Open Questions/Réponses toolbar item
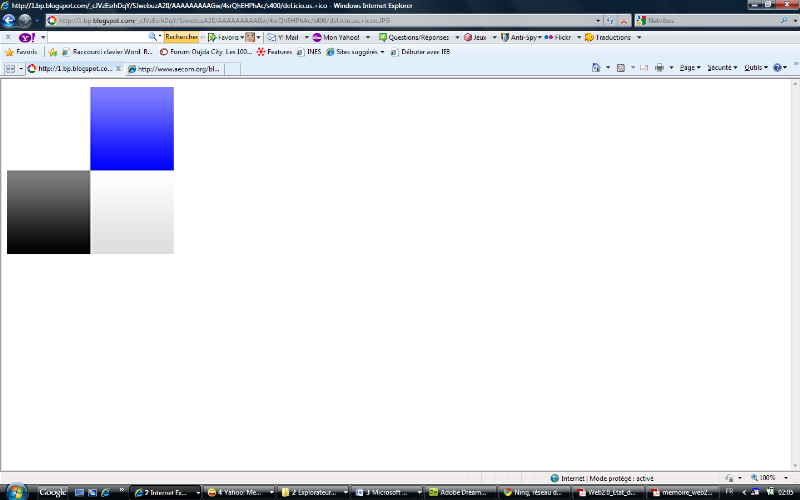 [414, 37]
